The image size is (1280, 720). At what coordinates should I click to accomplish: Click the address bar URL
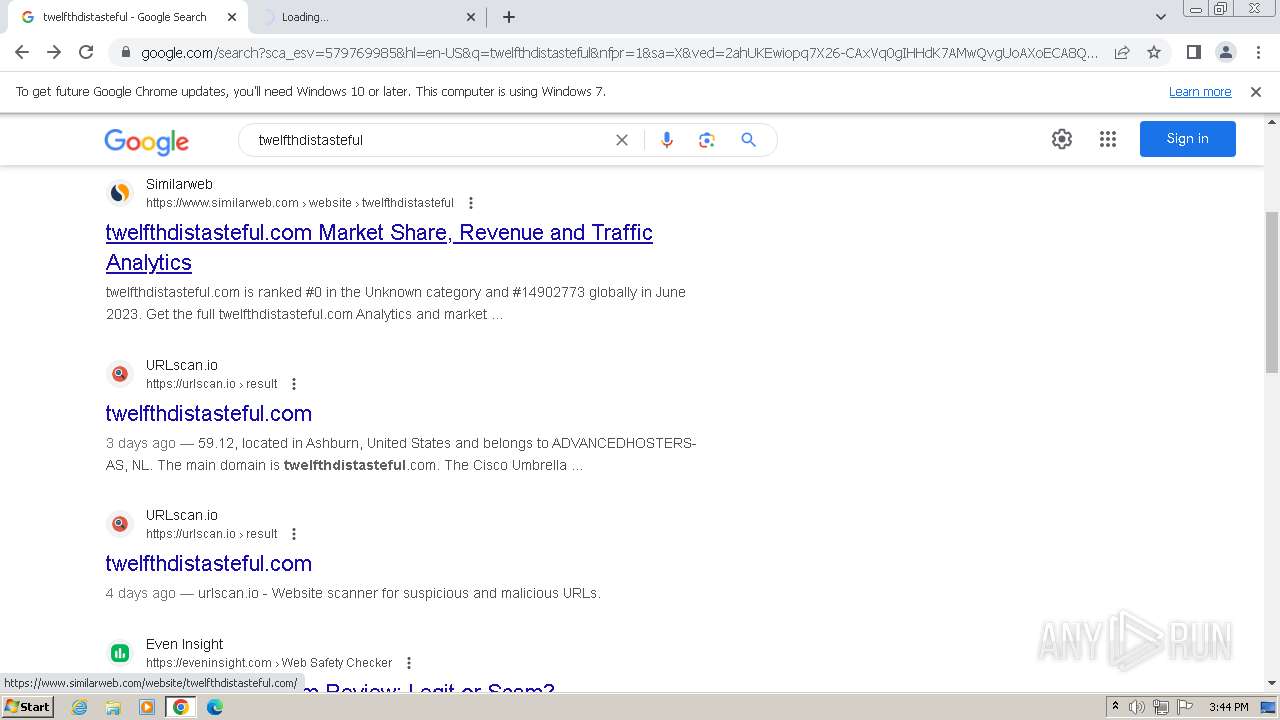(619, 53)
